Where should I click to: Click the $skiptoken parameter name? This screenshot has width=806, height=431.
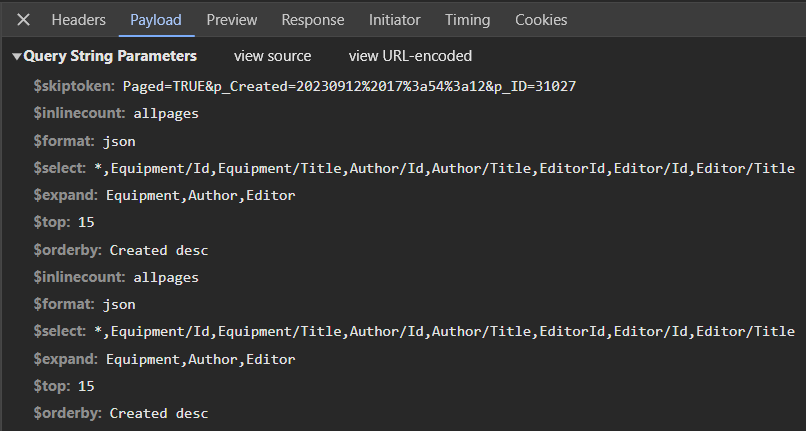pos(74,87)
